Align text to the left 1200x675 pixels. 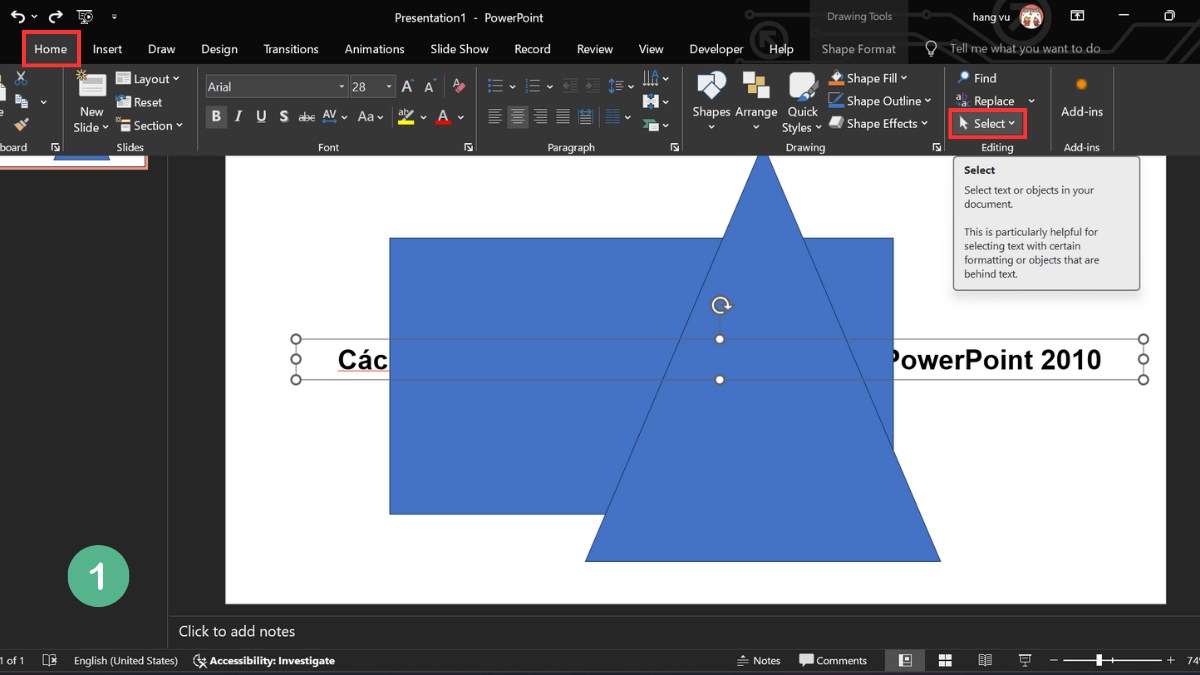[495, 117]
